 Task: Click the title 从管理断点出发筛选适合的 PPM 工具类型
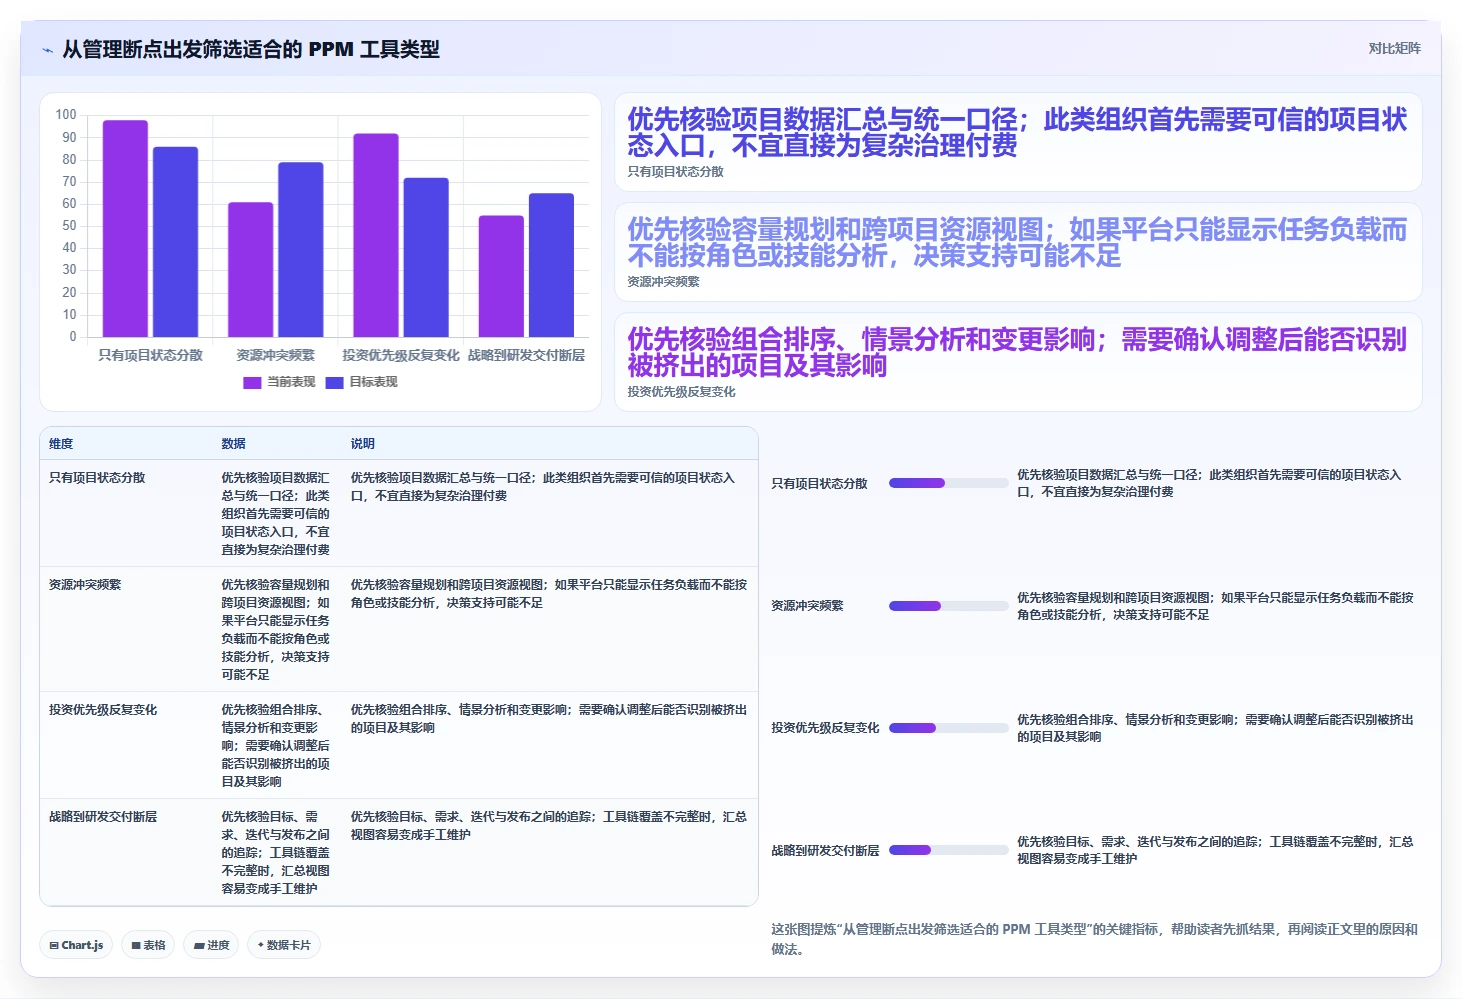pos(251,49)
